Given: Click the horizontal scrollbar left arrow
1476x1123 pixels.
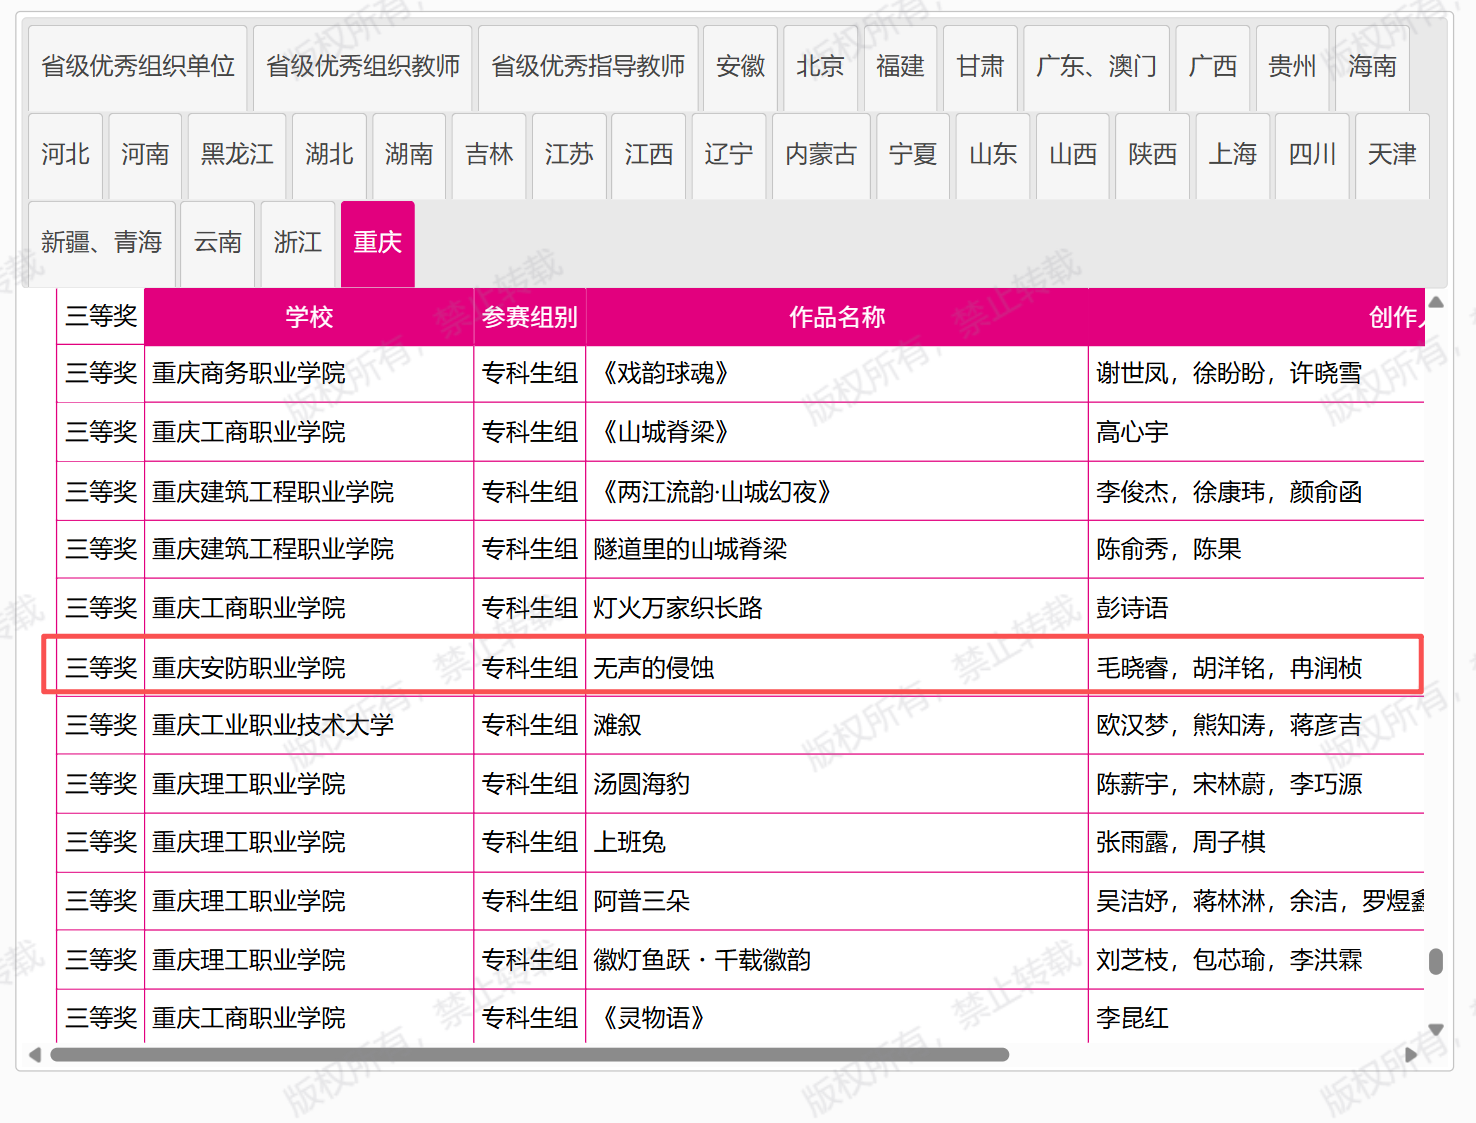Looking at the screenshot, I should pyautogui.click(x=35, y=1054).
